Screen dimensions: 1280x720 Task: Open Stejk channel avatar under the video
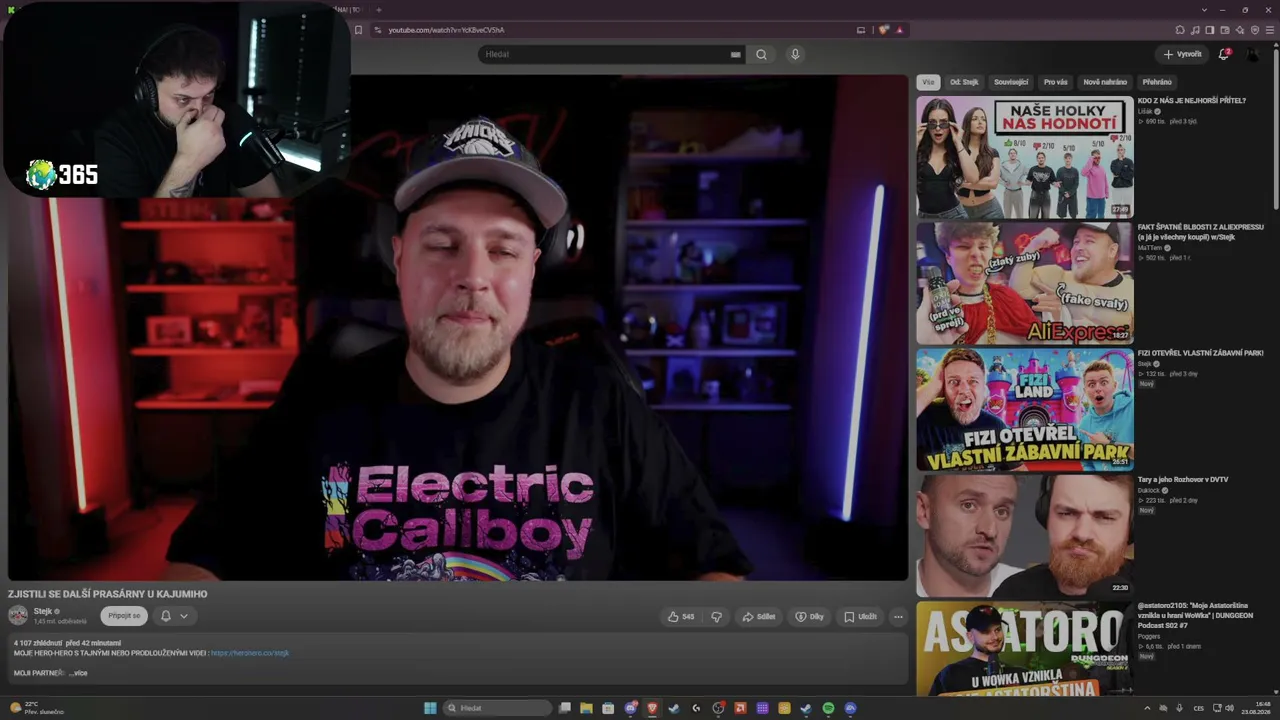(x=18, y=615)
